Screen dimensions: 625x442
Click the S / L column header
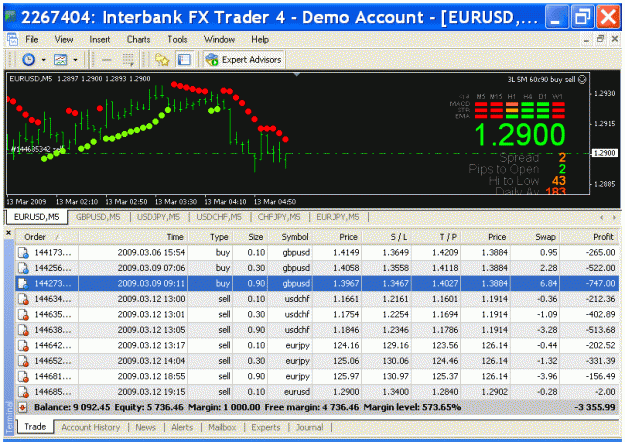387,237
